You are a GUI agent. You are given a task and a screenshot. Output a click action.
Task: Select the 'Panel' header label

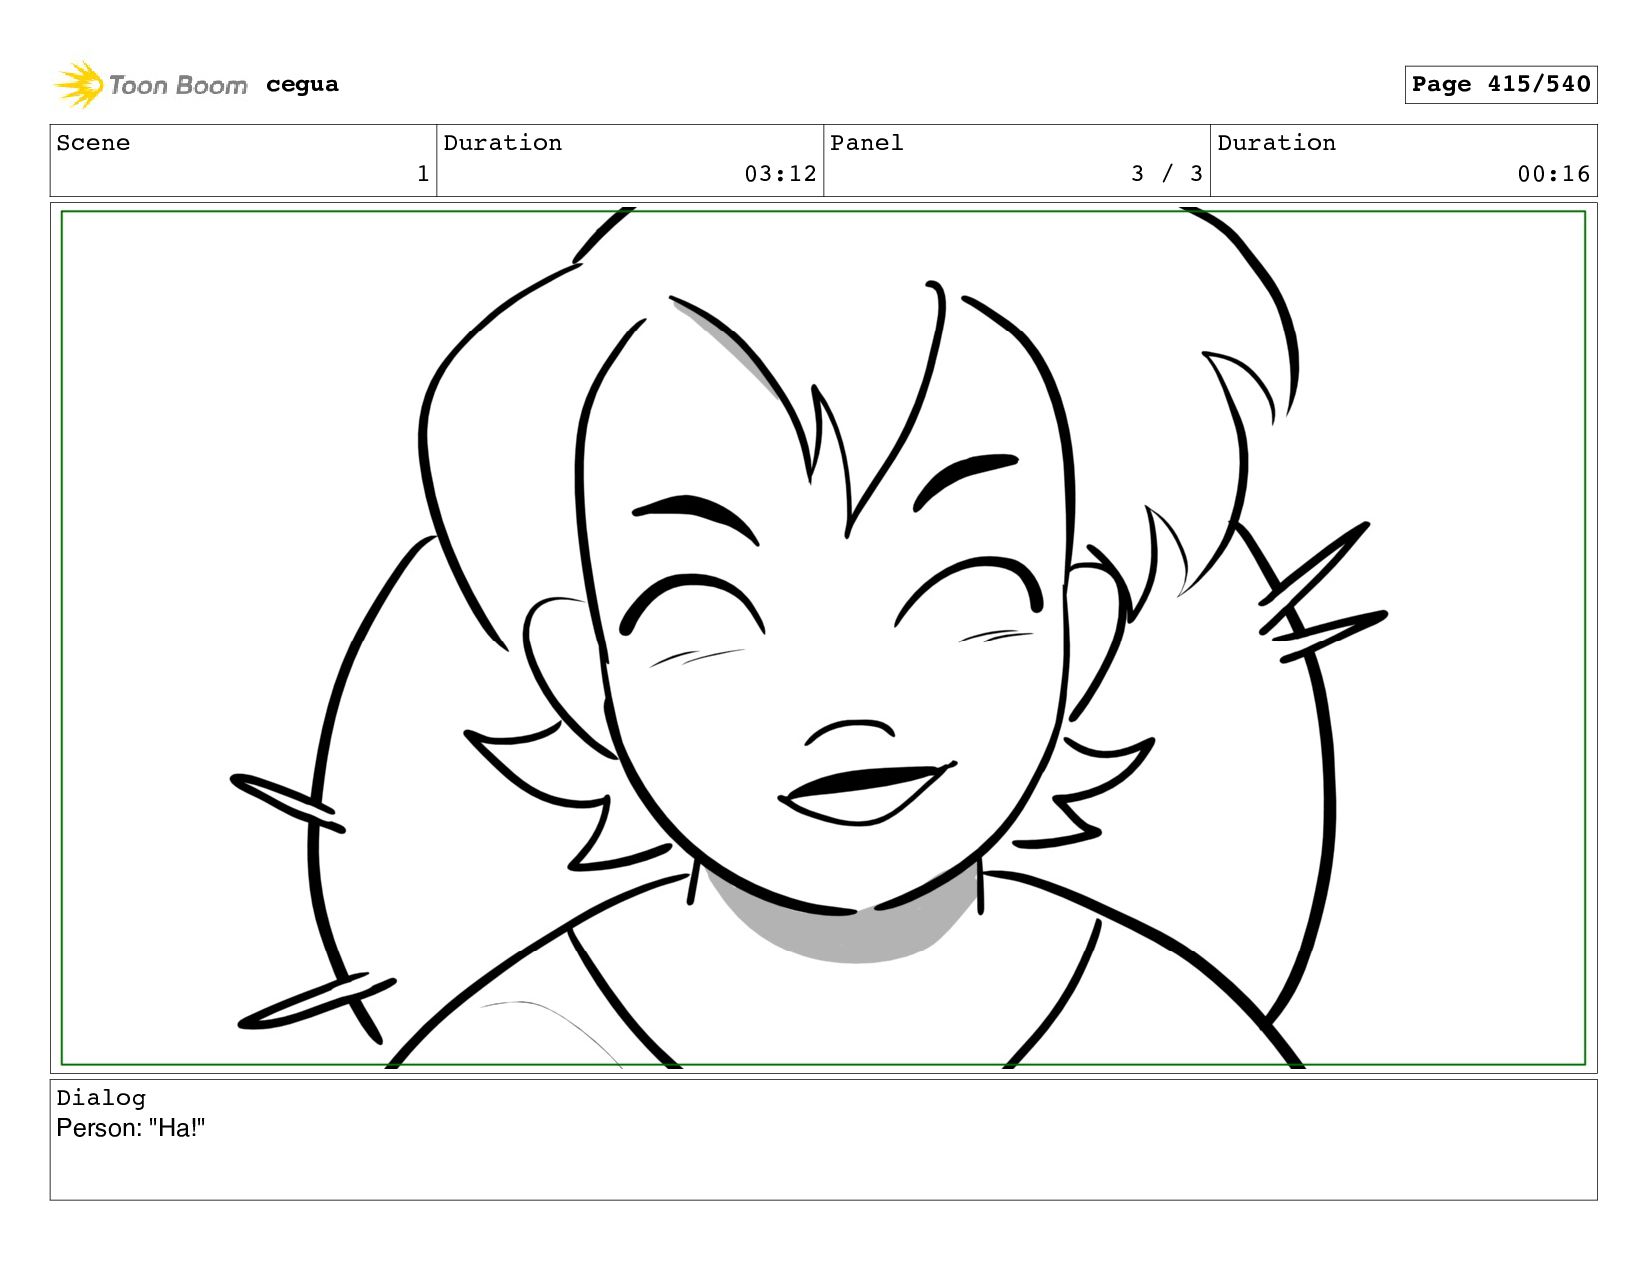click(867, 143)
